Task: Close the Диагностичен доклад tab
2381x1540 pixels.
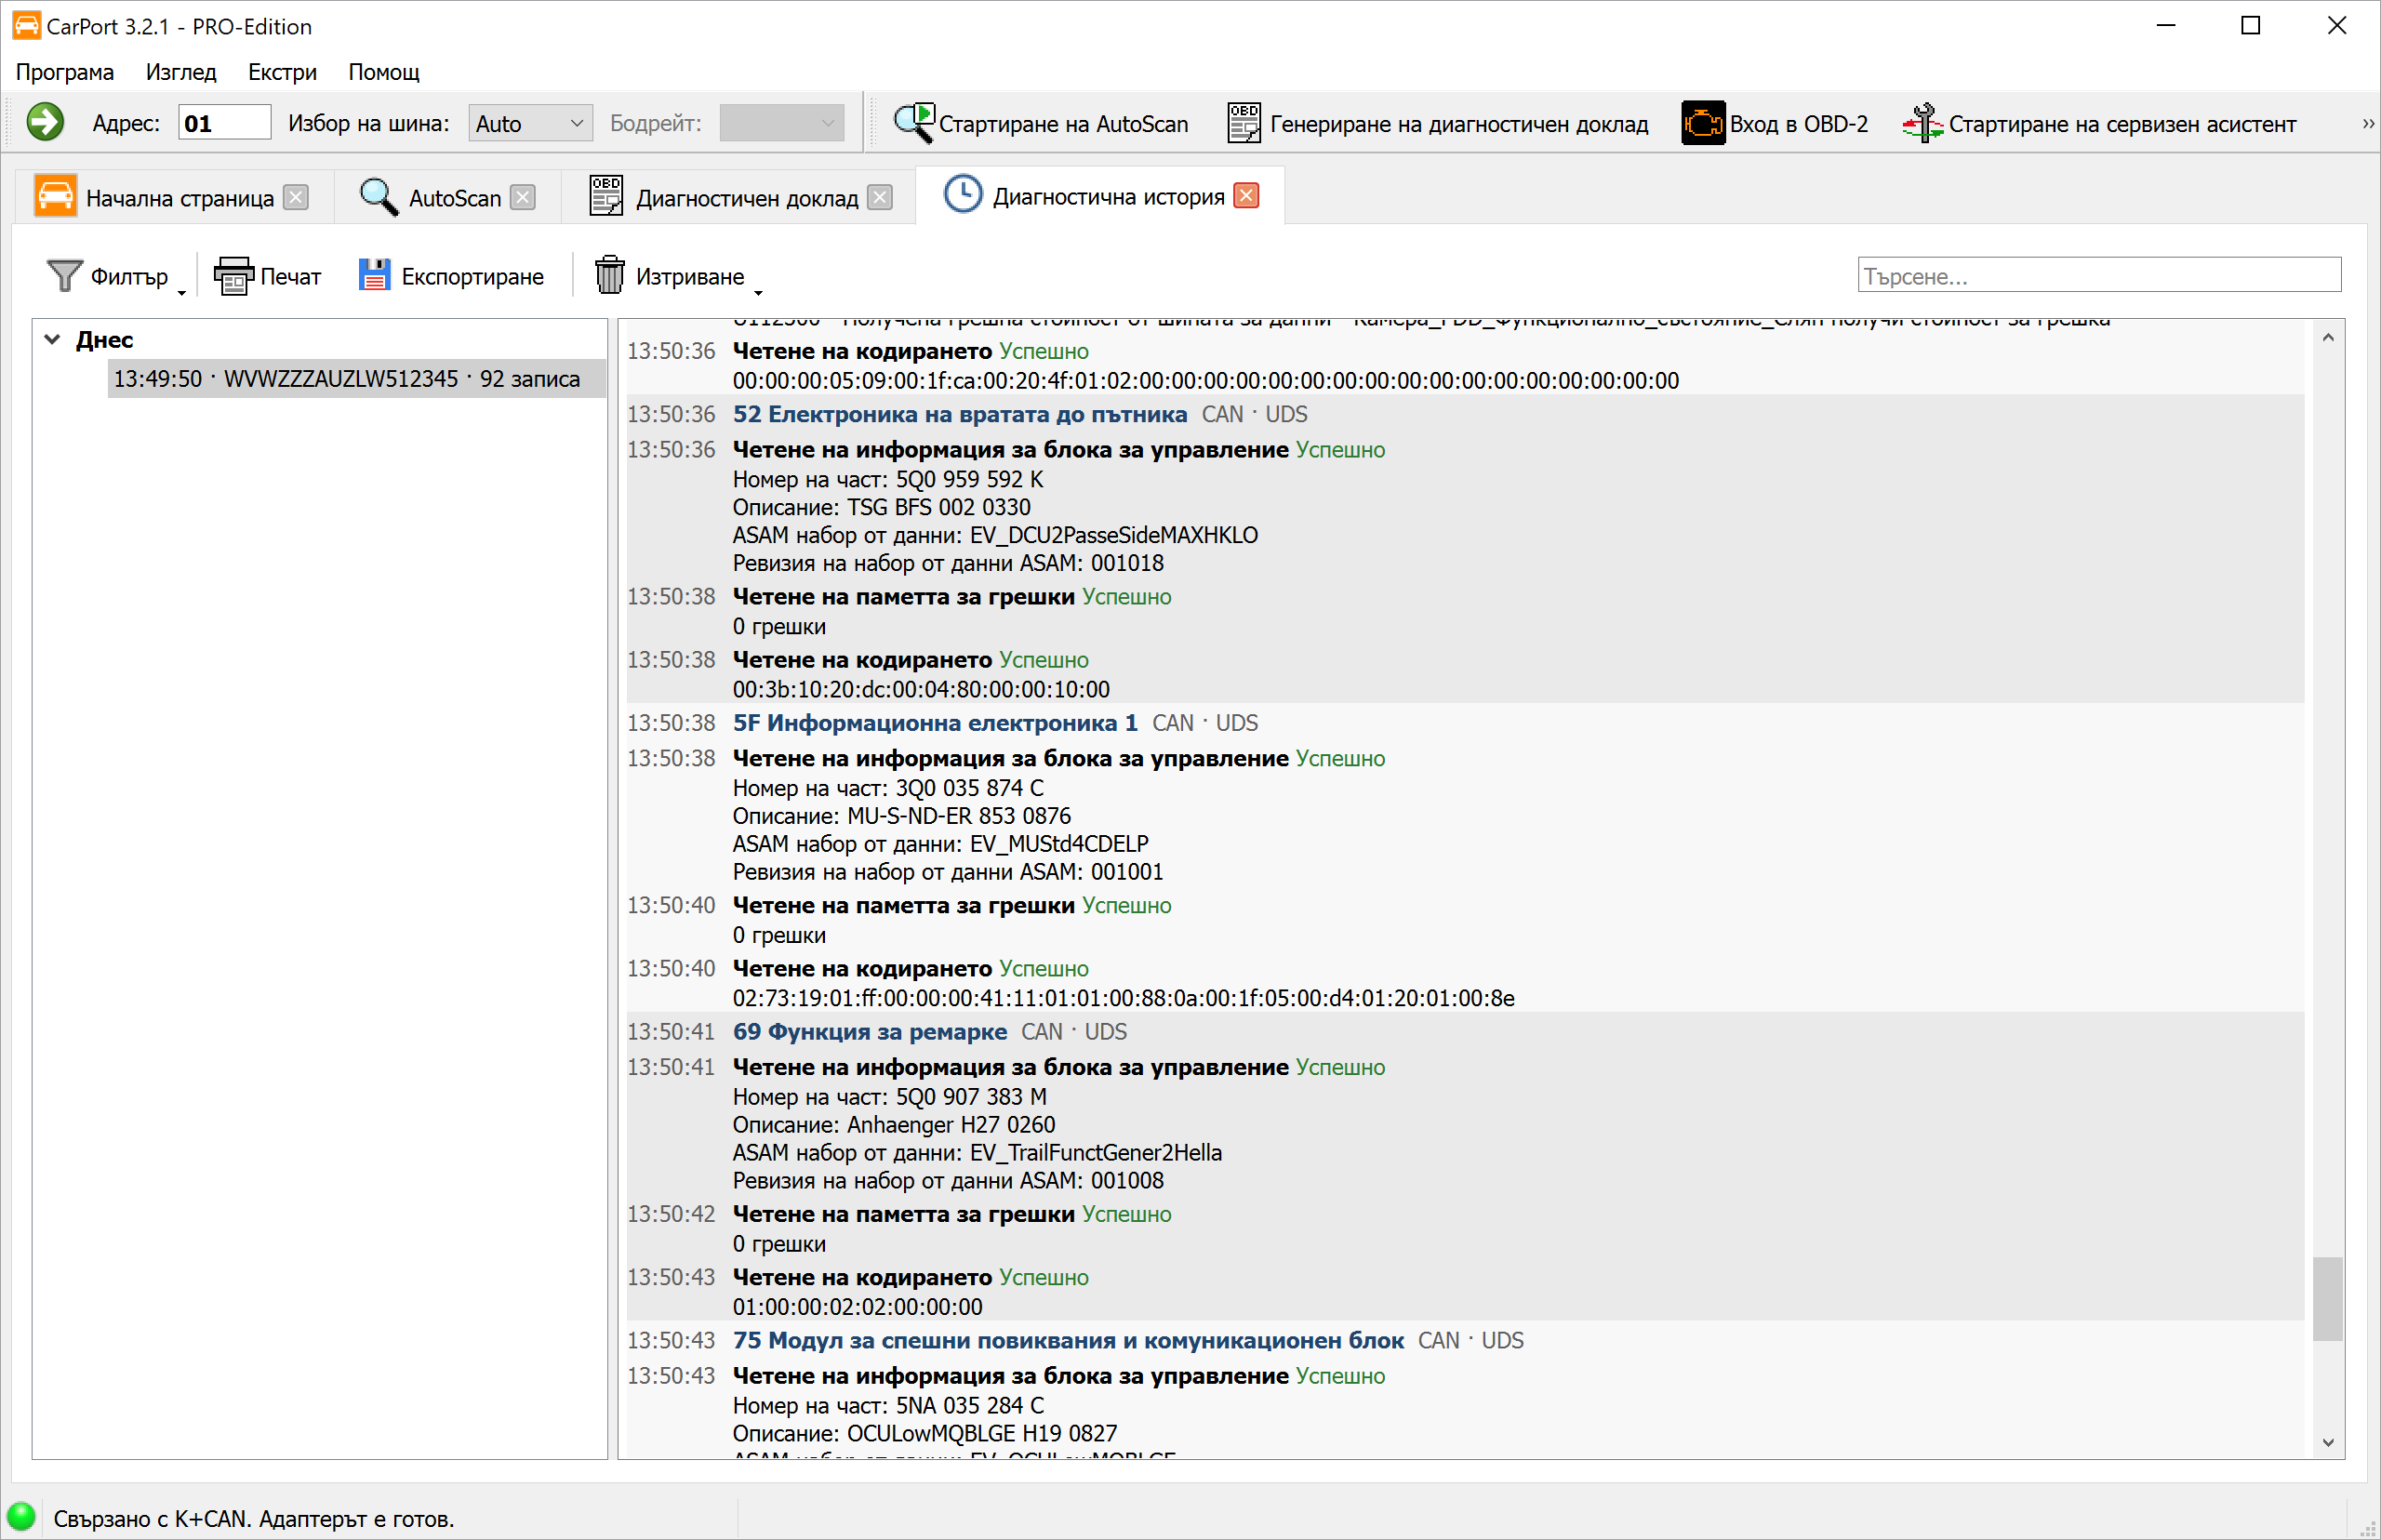Action: pos(880,197)
